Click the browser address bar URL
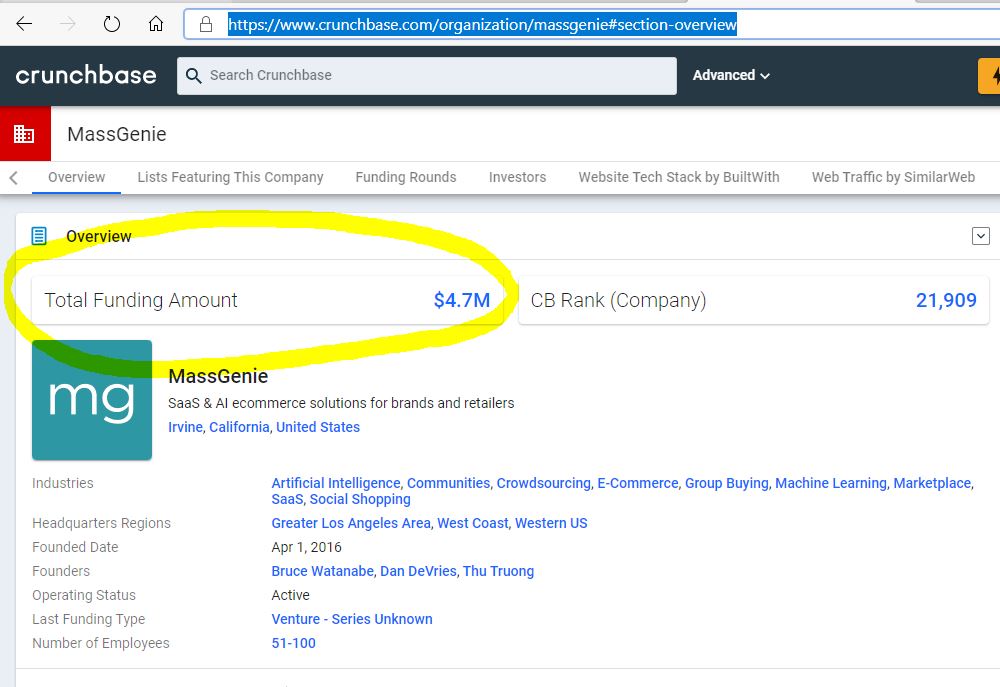1000x687 pixels. point(482,24)
